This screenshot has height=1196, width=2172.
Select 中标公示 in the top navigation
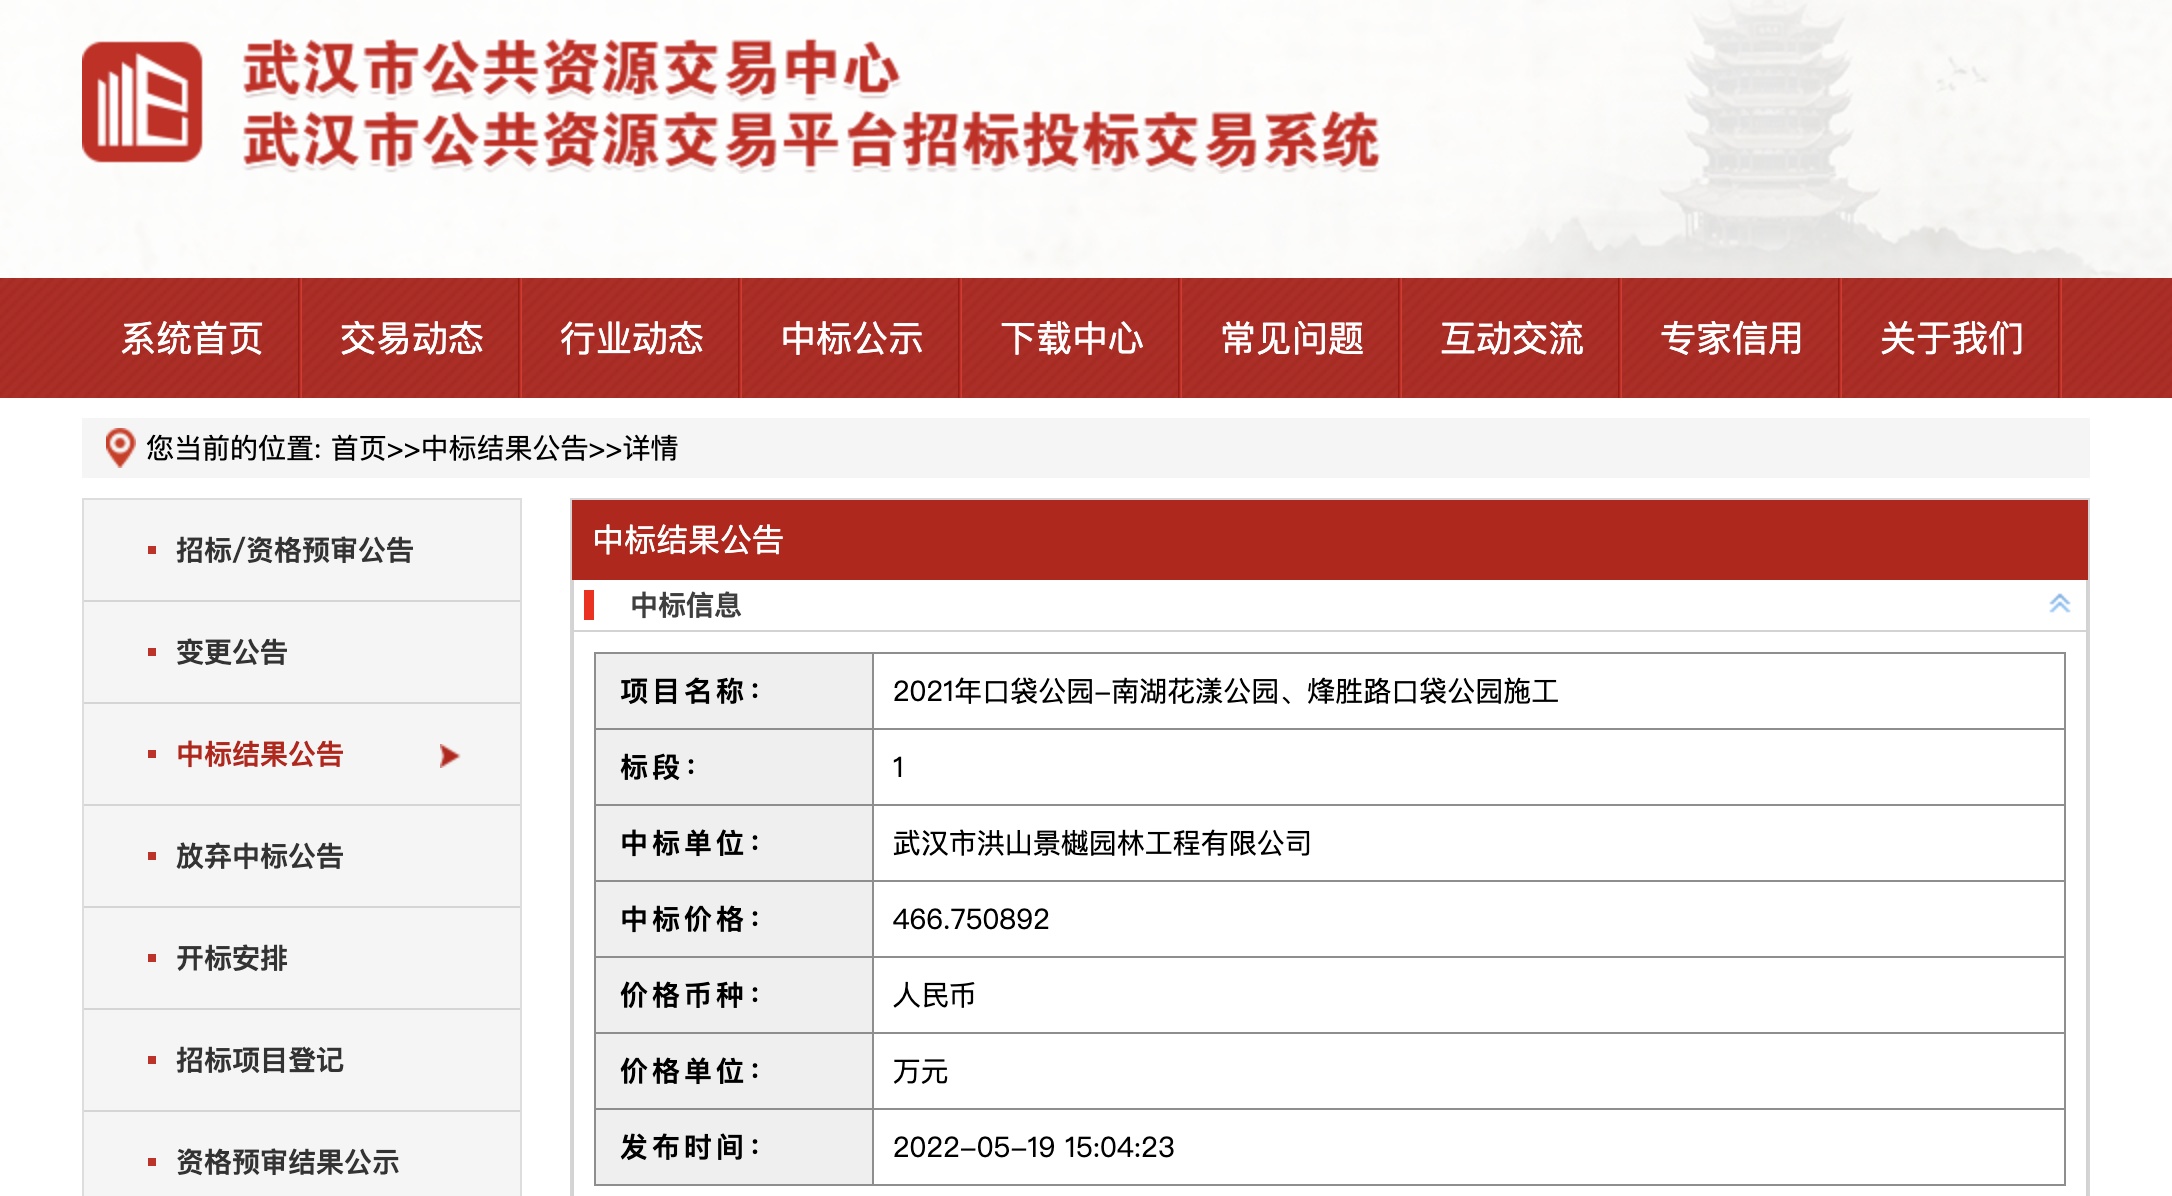(x=851, y=339)
